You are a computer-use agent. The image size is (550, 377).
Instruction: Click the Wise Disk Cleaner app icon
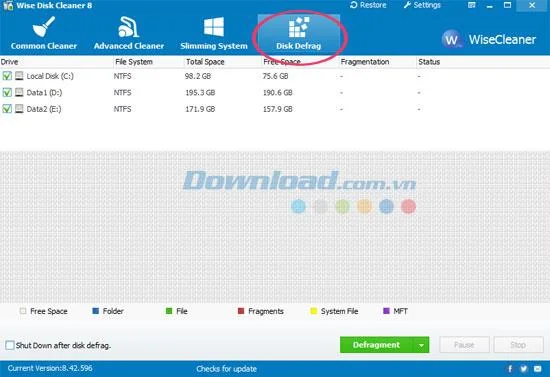[8, 5]
